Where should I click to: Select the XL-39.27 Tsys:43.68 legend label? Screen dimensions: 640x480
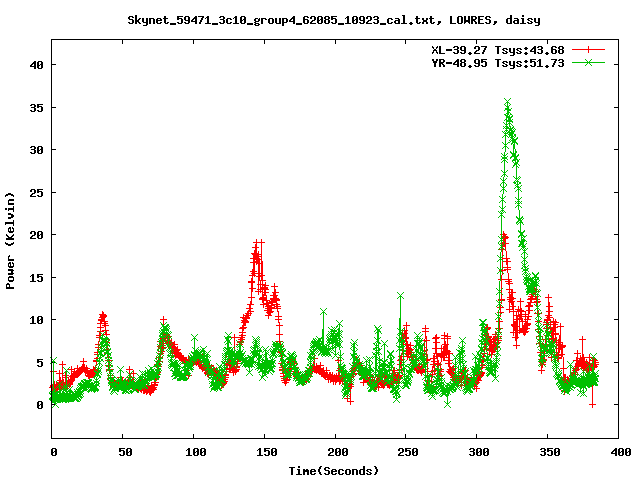coord(498,50)
